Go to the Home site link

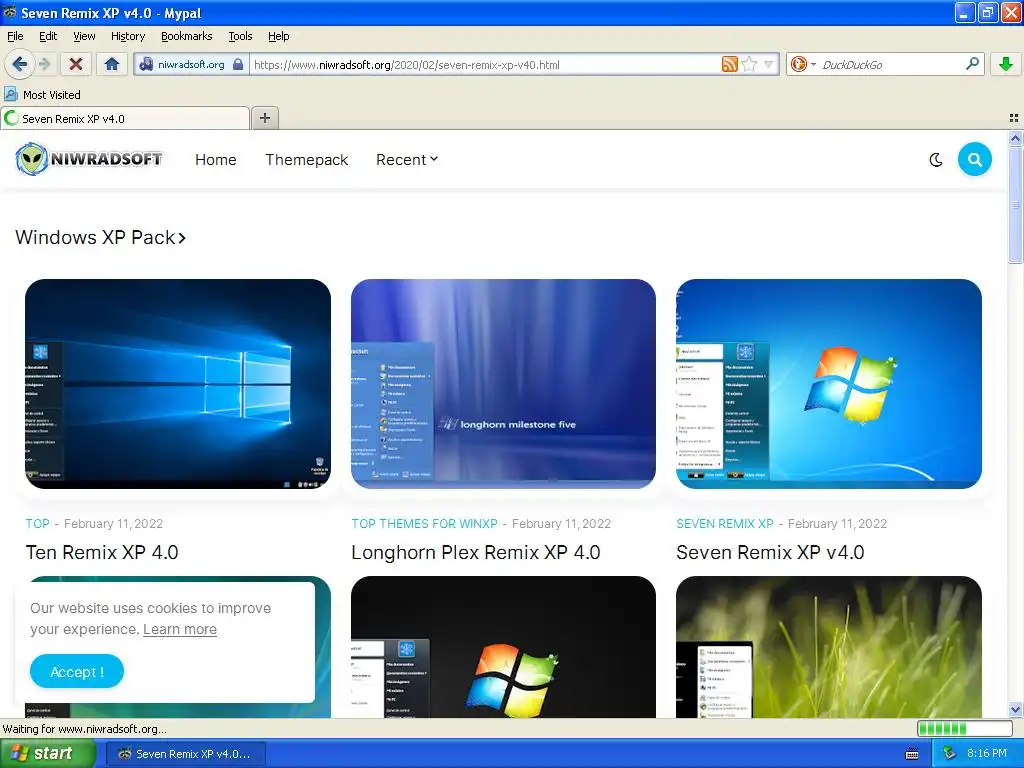pos(216,160)
